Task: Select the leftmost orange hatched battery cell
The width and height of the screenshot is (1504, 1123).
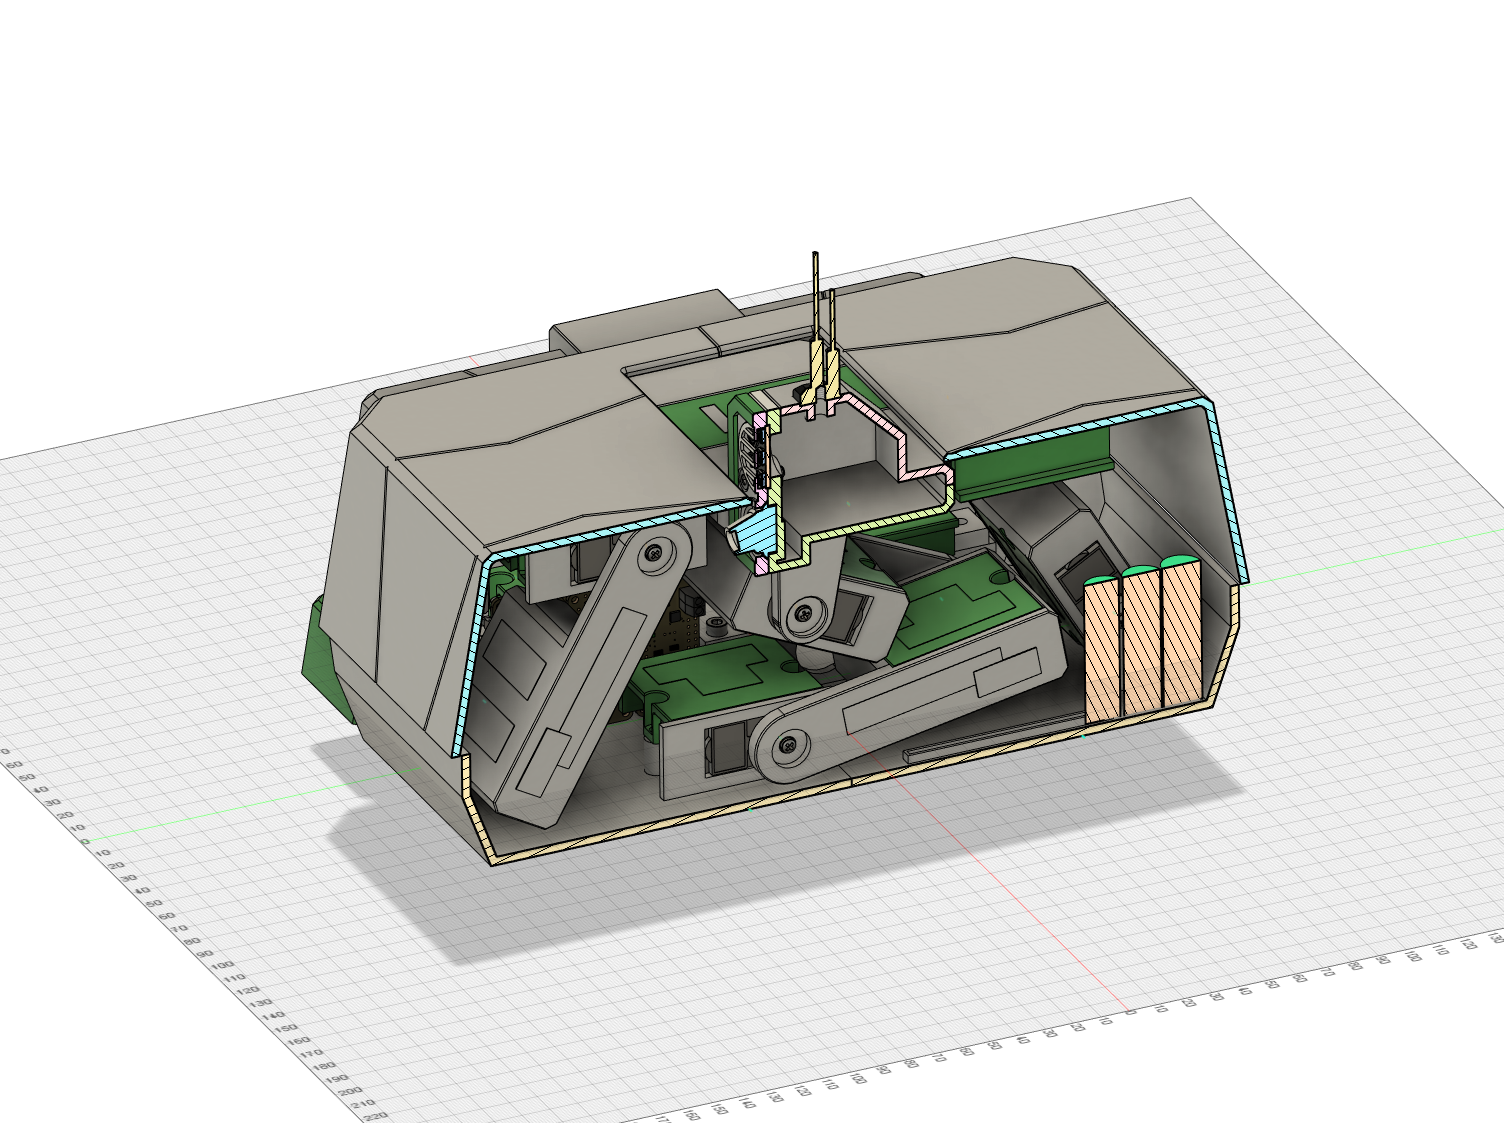Action: (1104, 650)
